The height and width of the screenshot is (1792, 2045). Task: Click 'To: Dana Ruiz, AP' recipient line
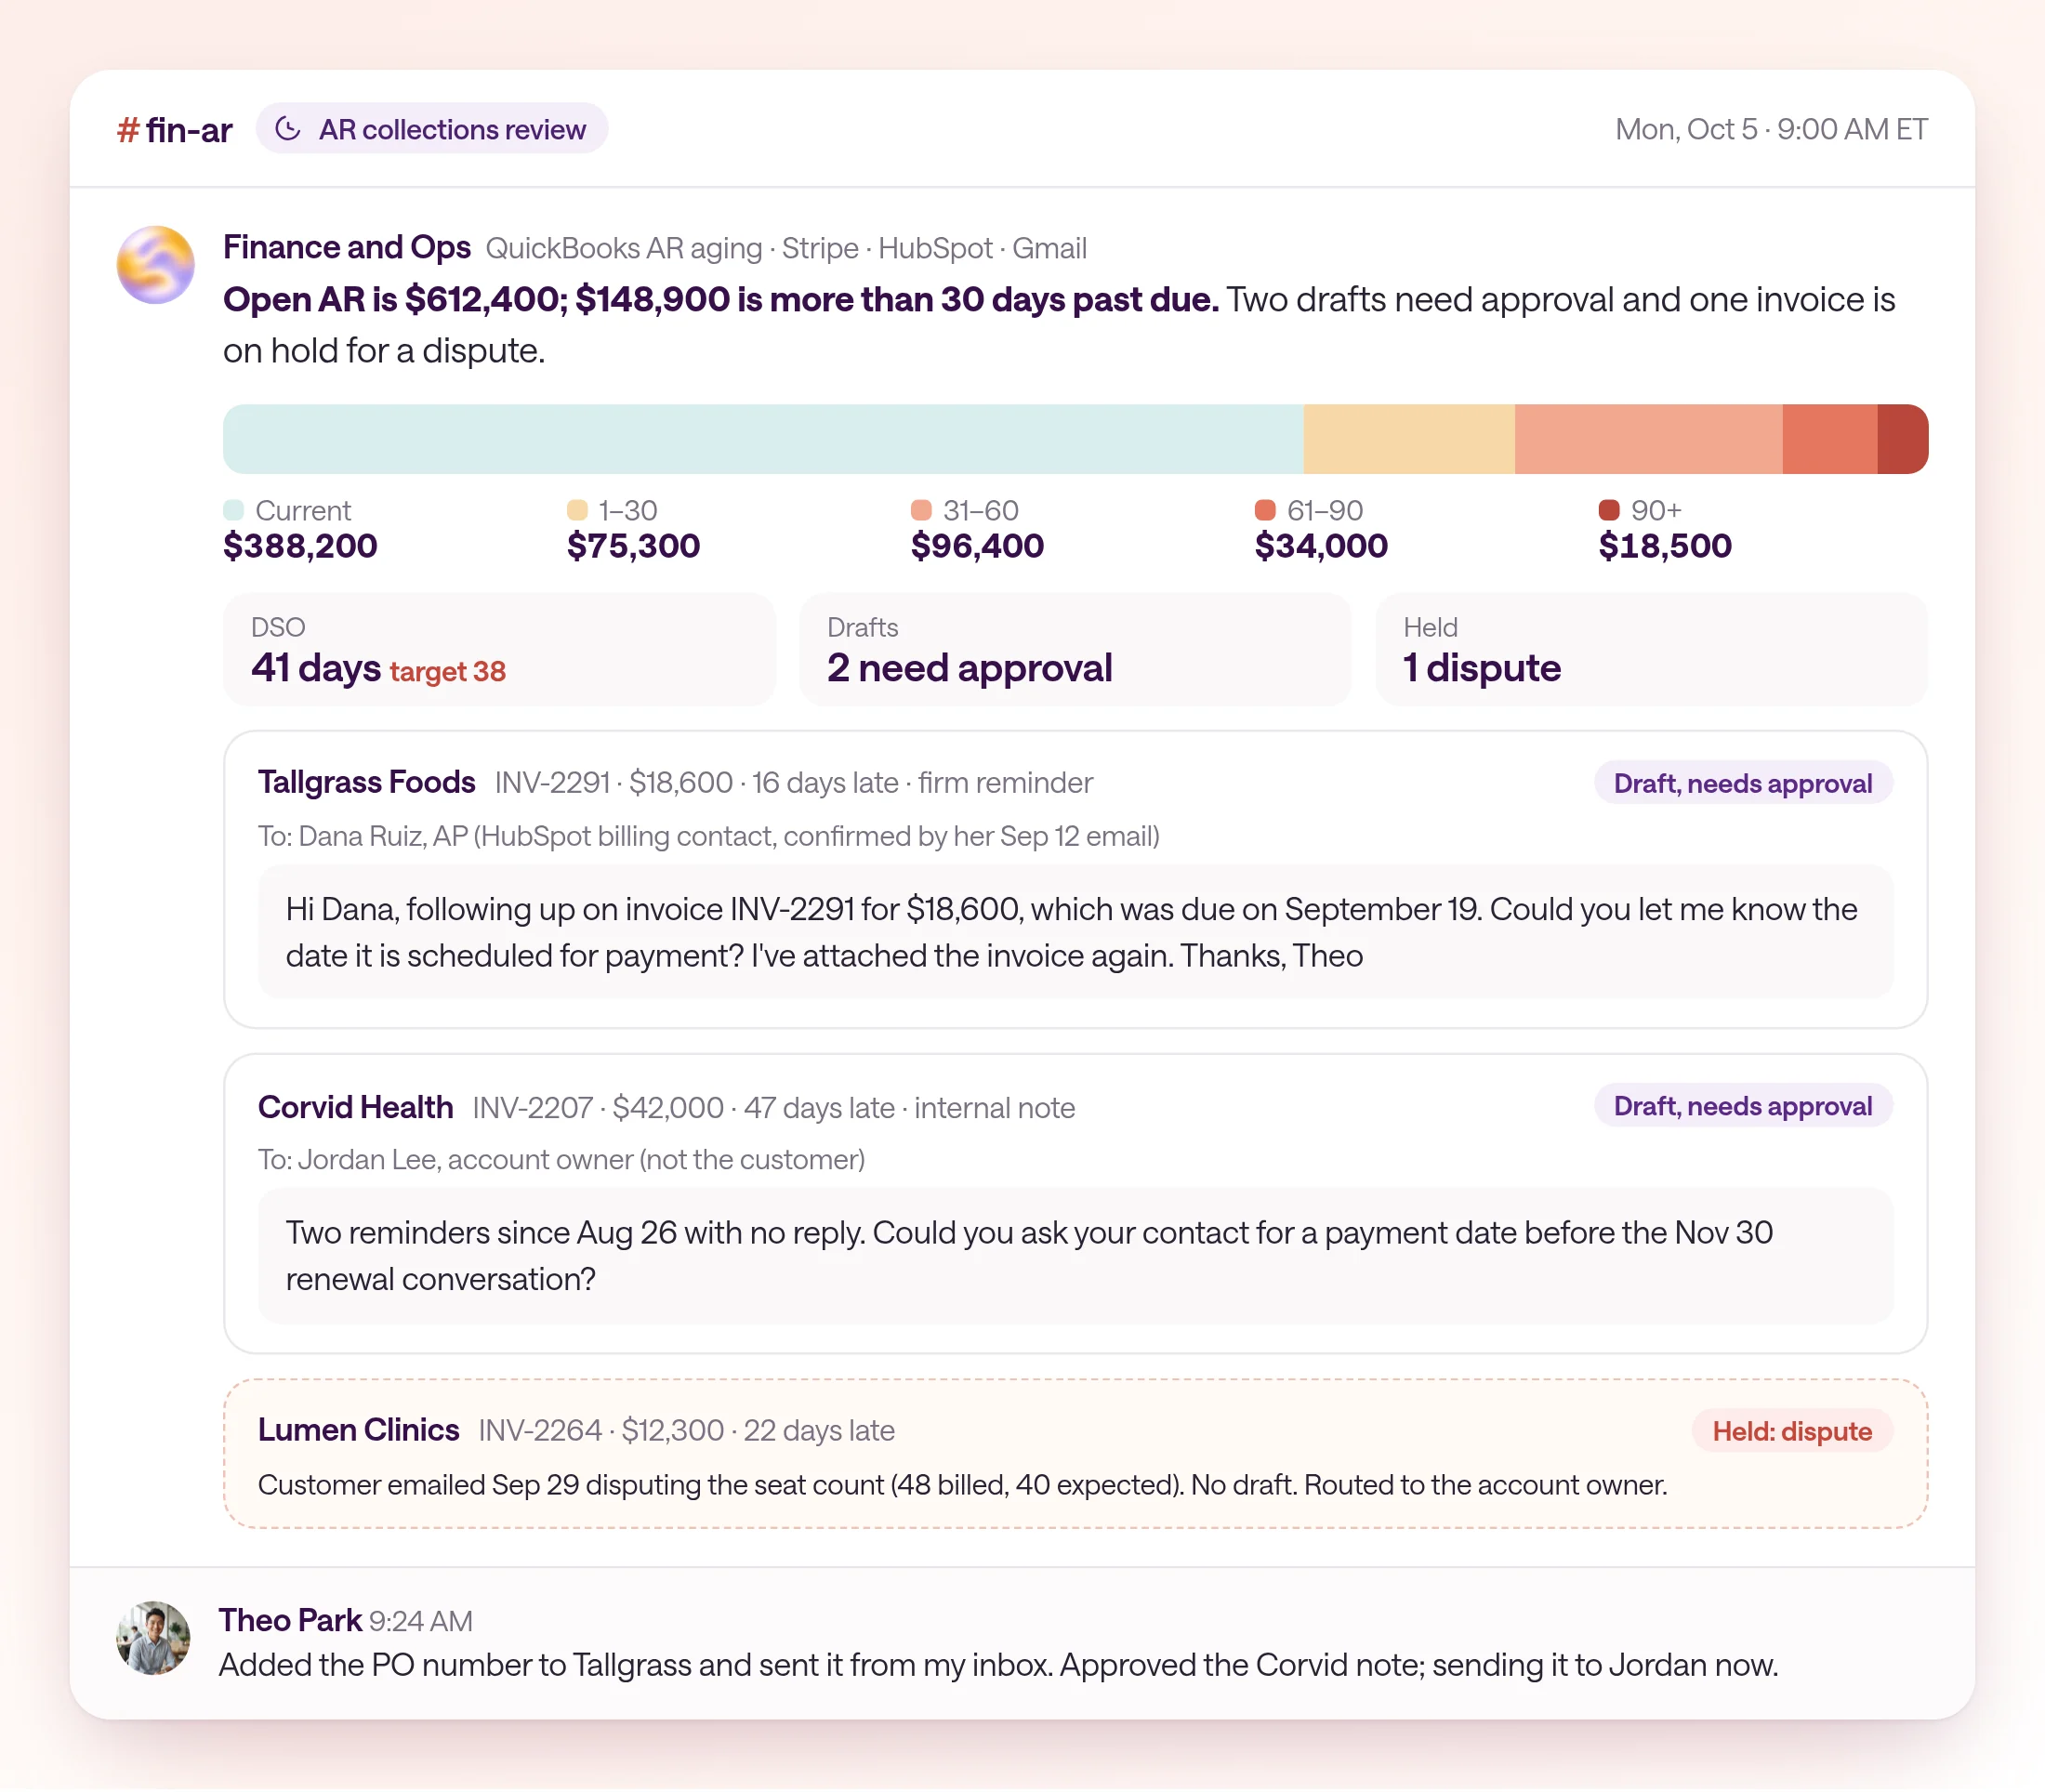pos(708,836)
